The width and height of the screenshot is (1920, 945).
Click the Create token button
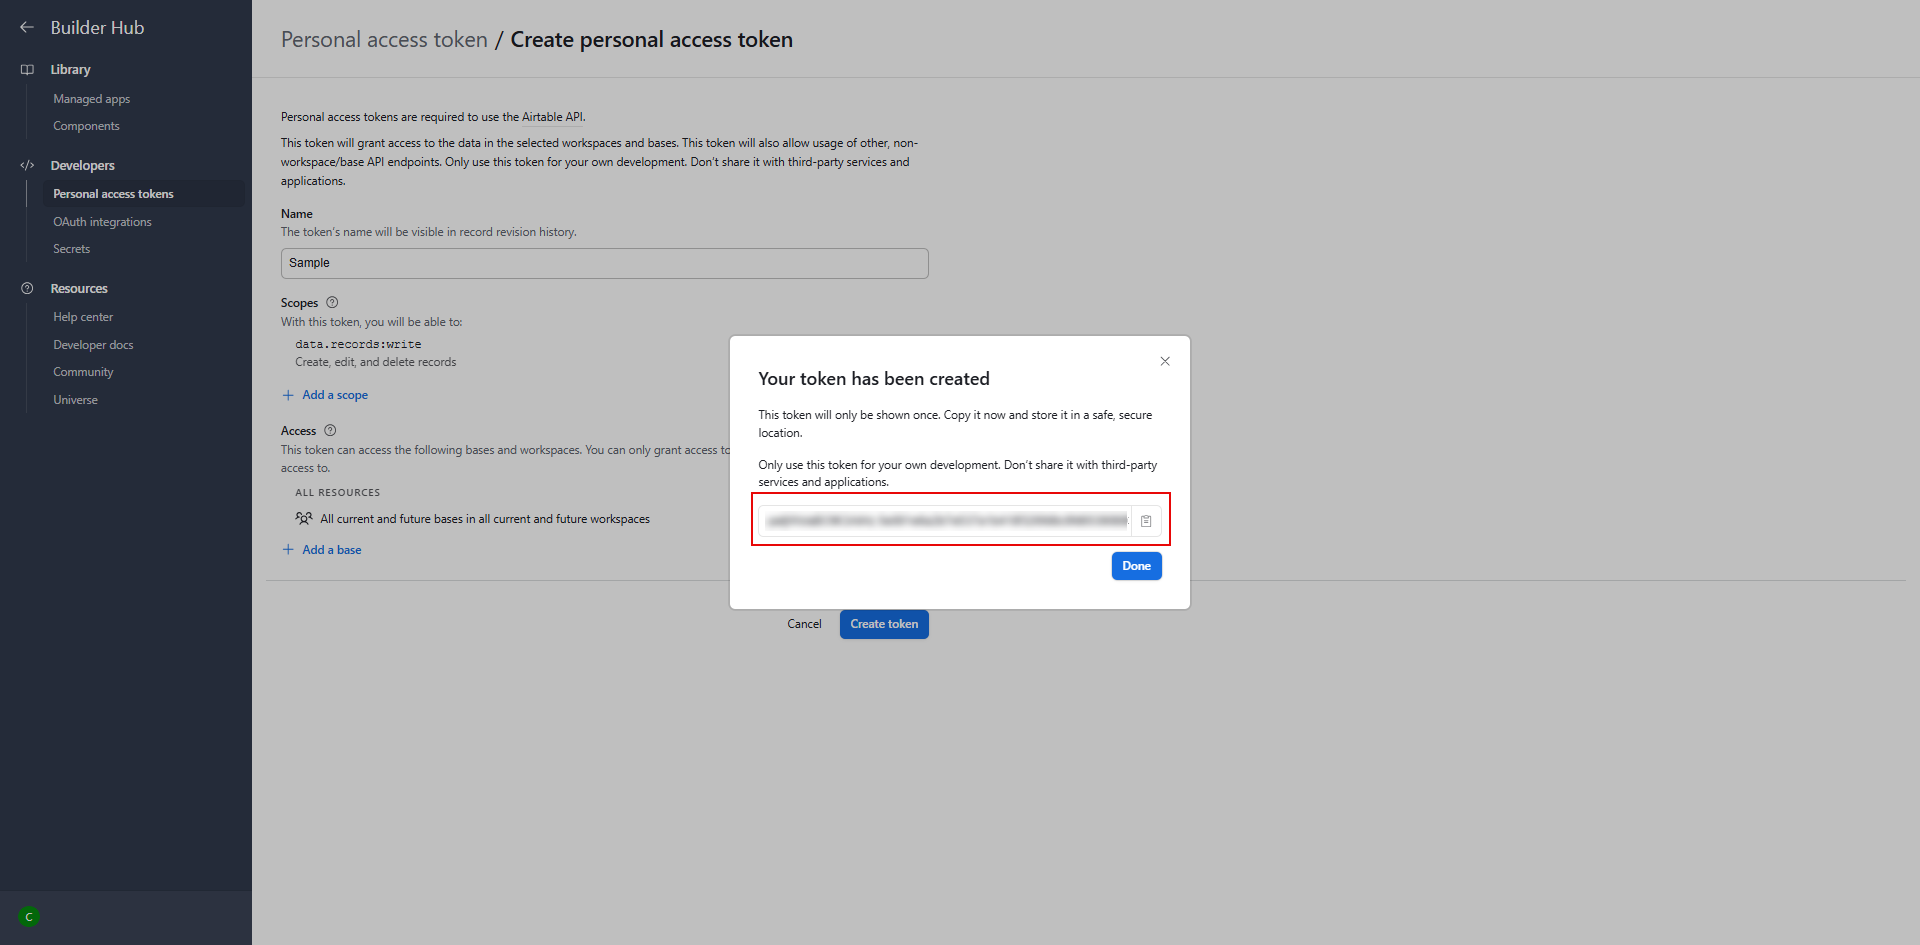coord(884,625)
